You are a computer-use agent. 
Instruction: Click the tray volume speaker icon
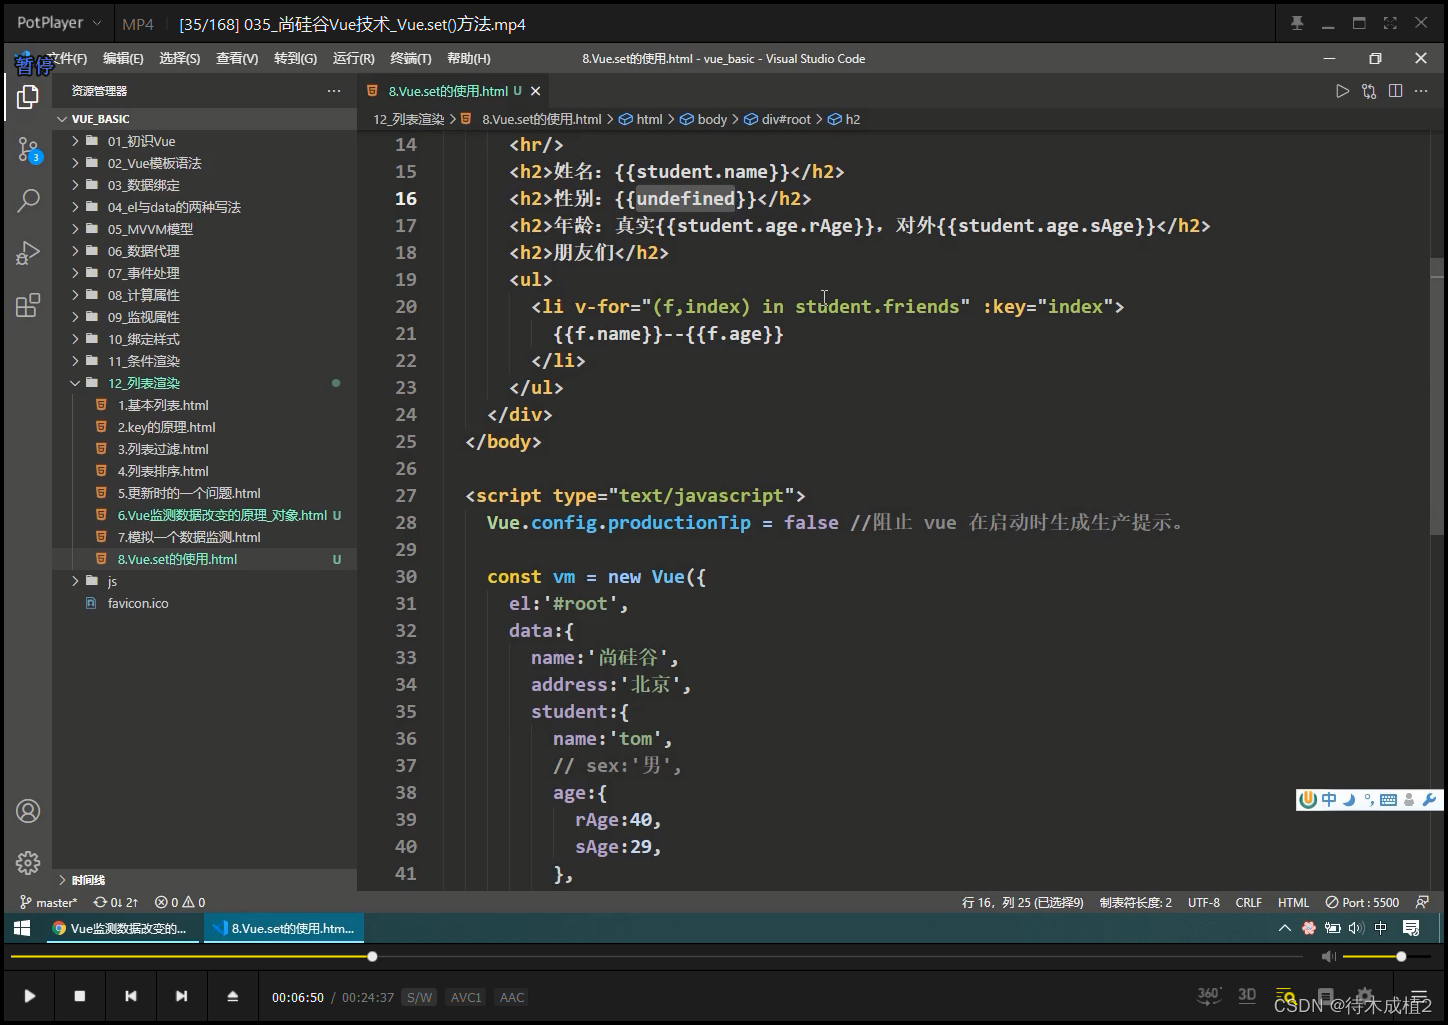click(x=1356, y=928)
